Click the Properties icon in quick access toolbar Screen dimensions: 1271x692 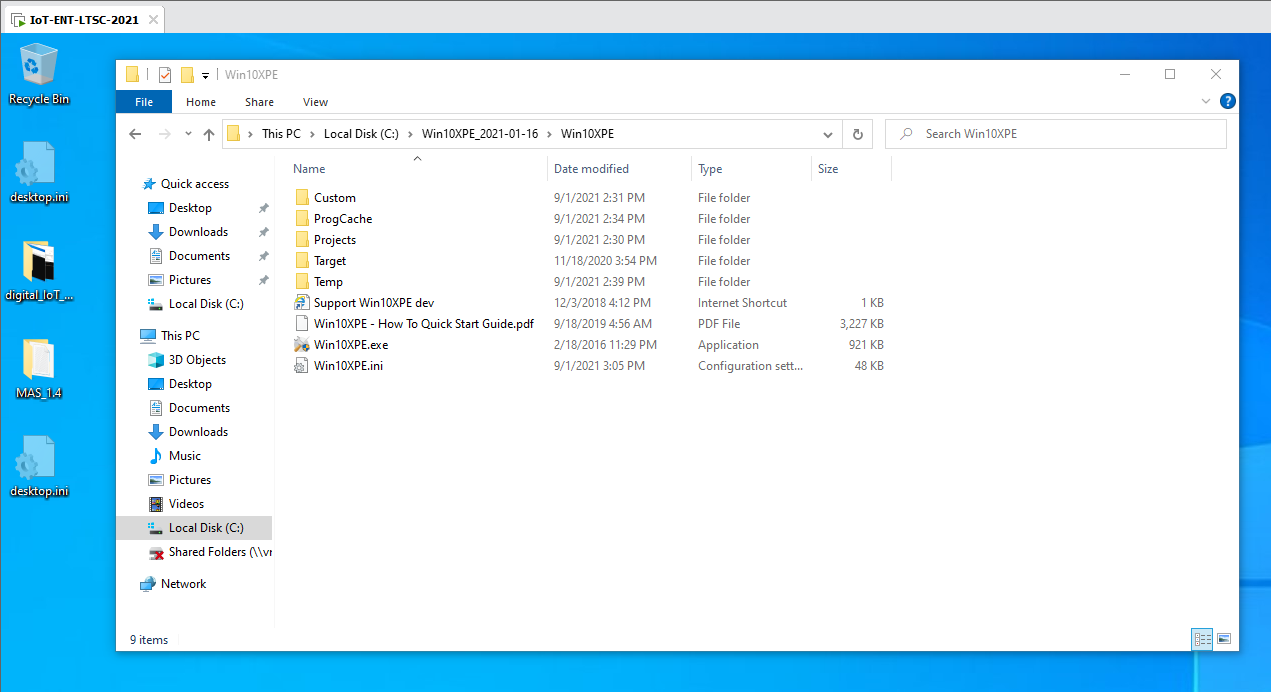pyautogui.click(x=165, y=74)
